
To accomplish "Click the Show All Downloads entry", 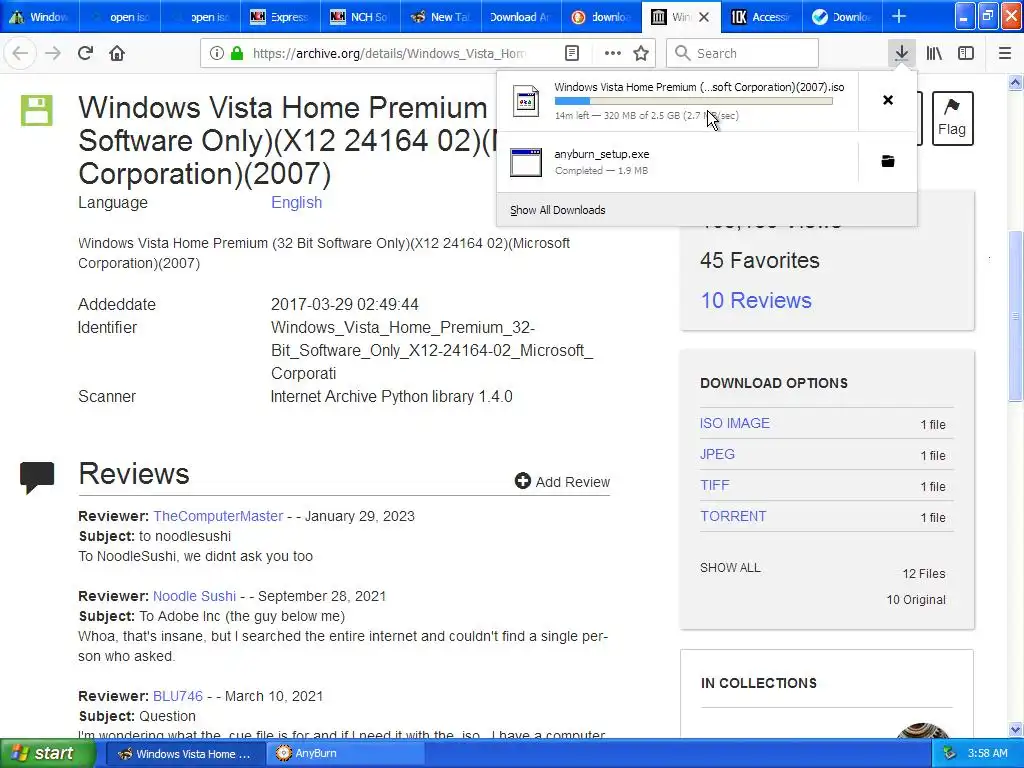I will (558, 210).
